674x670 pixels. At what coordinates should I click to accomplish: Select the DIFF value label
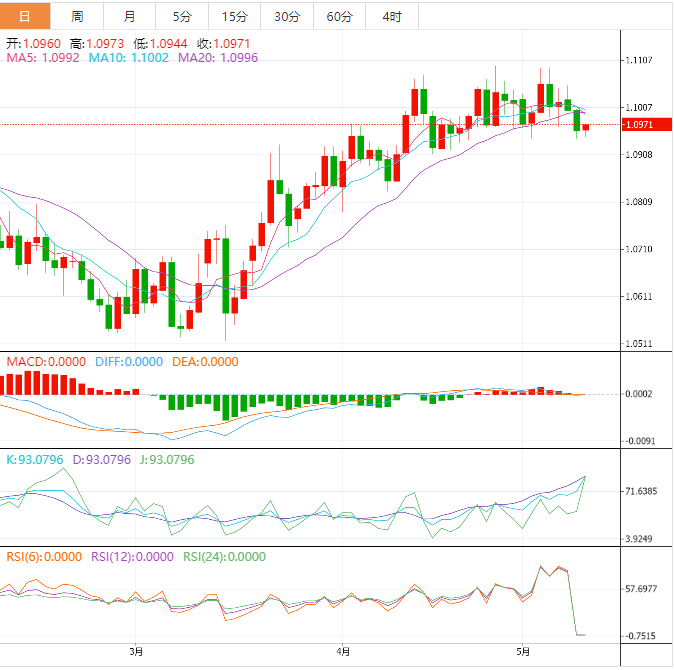(x=128, y=362)
